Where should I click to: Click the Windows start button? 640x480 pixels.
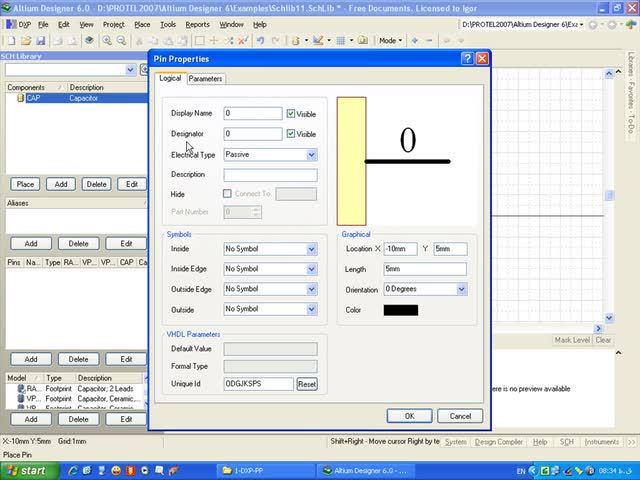pyautogui.click(x=29, y=471)
